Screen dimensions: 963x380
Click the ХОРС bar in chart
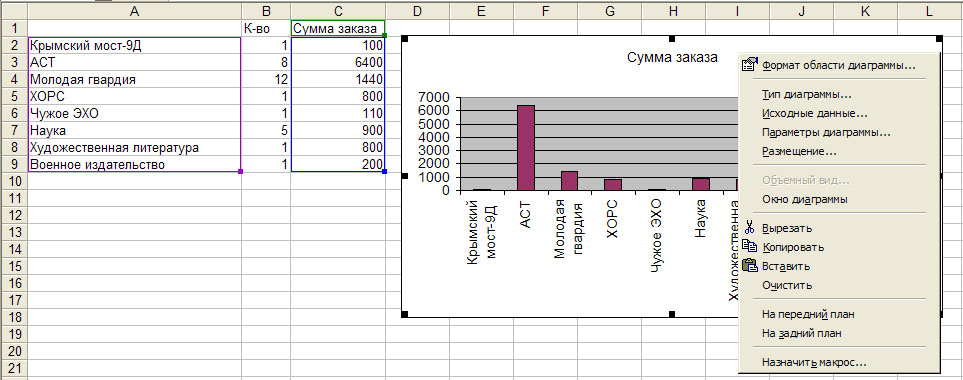point(613,185)
